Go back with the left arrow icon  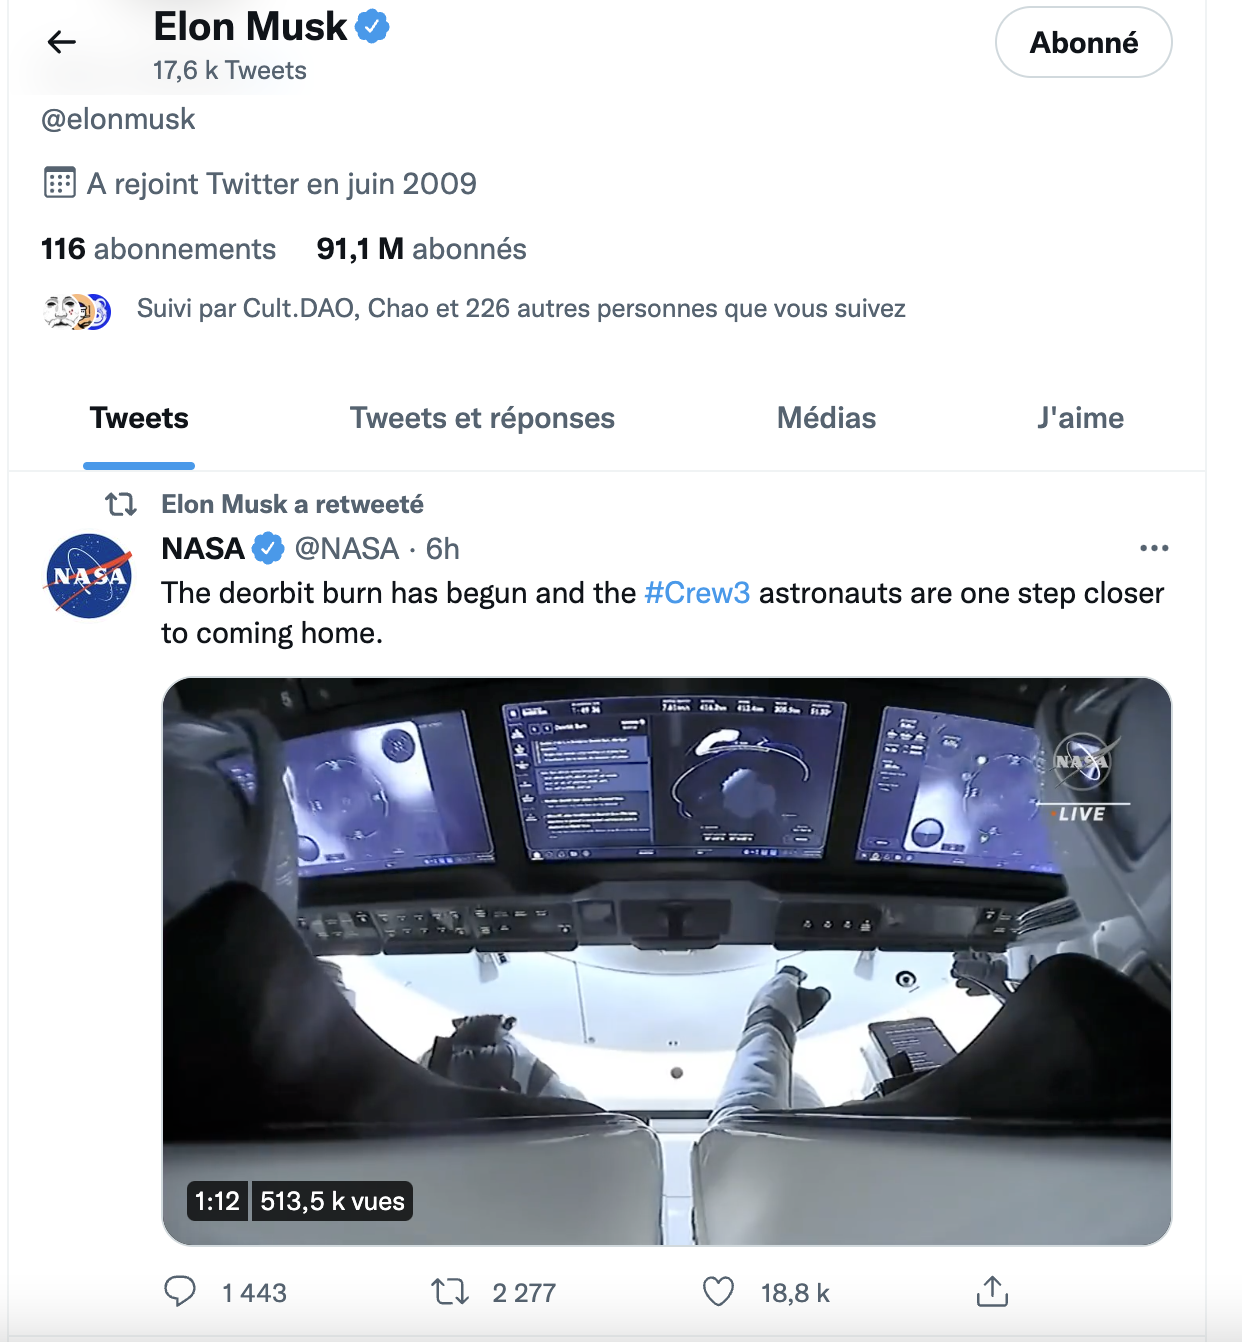(62, 42)
